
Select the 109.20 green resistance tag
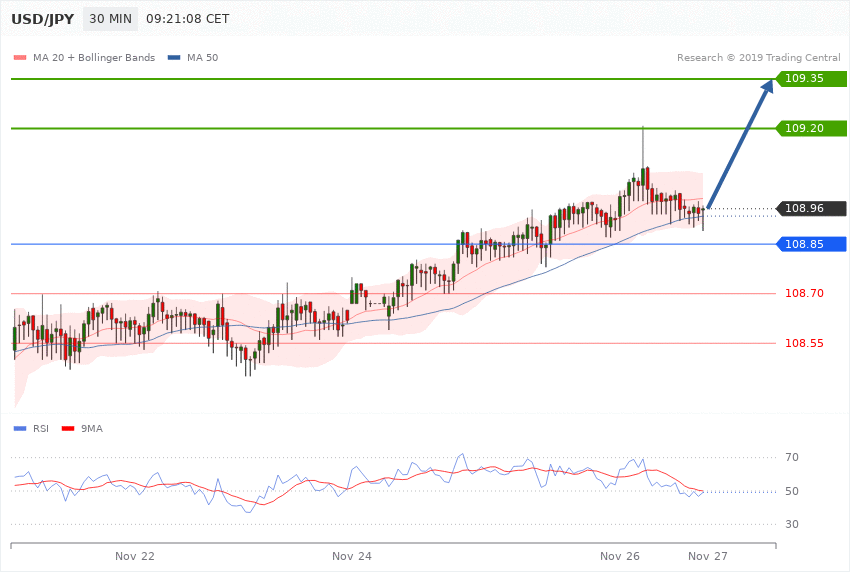812,128
